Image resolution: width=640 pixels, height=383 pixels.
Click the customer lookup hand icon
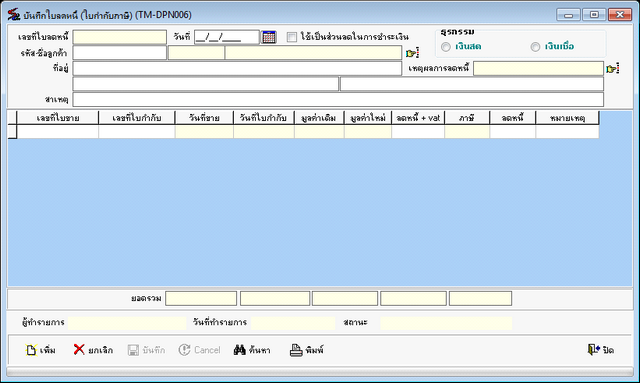(412, 53)
